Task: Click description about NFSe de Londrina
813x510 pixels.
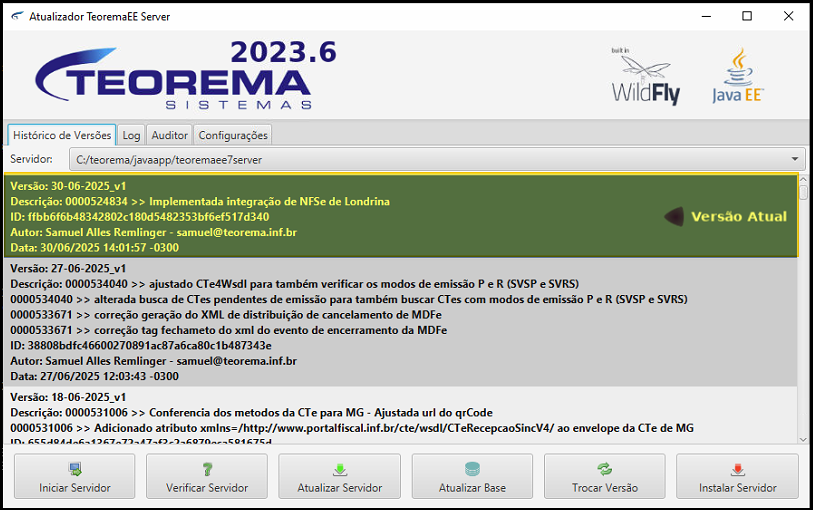Action: tap(200, 201)
